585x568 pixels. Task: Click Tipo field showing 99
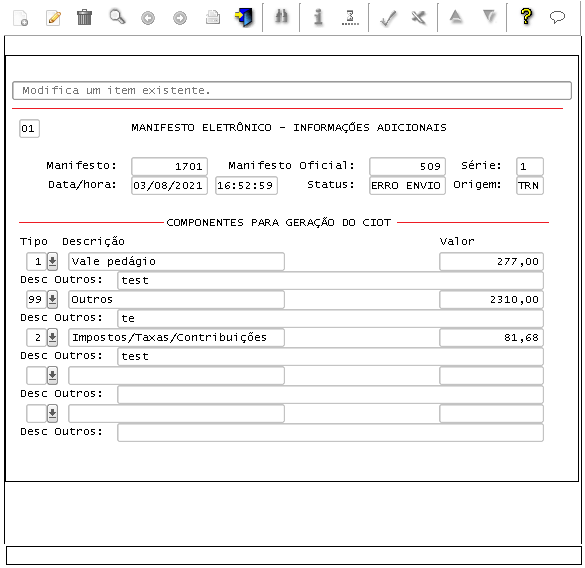37,299
